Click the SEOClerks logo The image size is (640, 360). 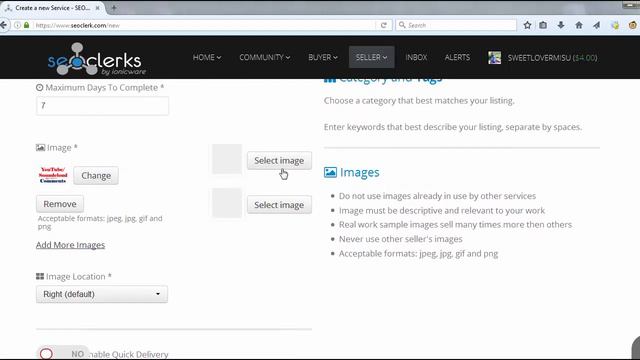click(96, 59)
